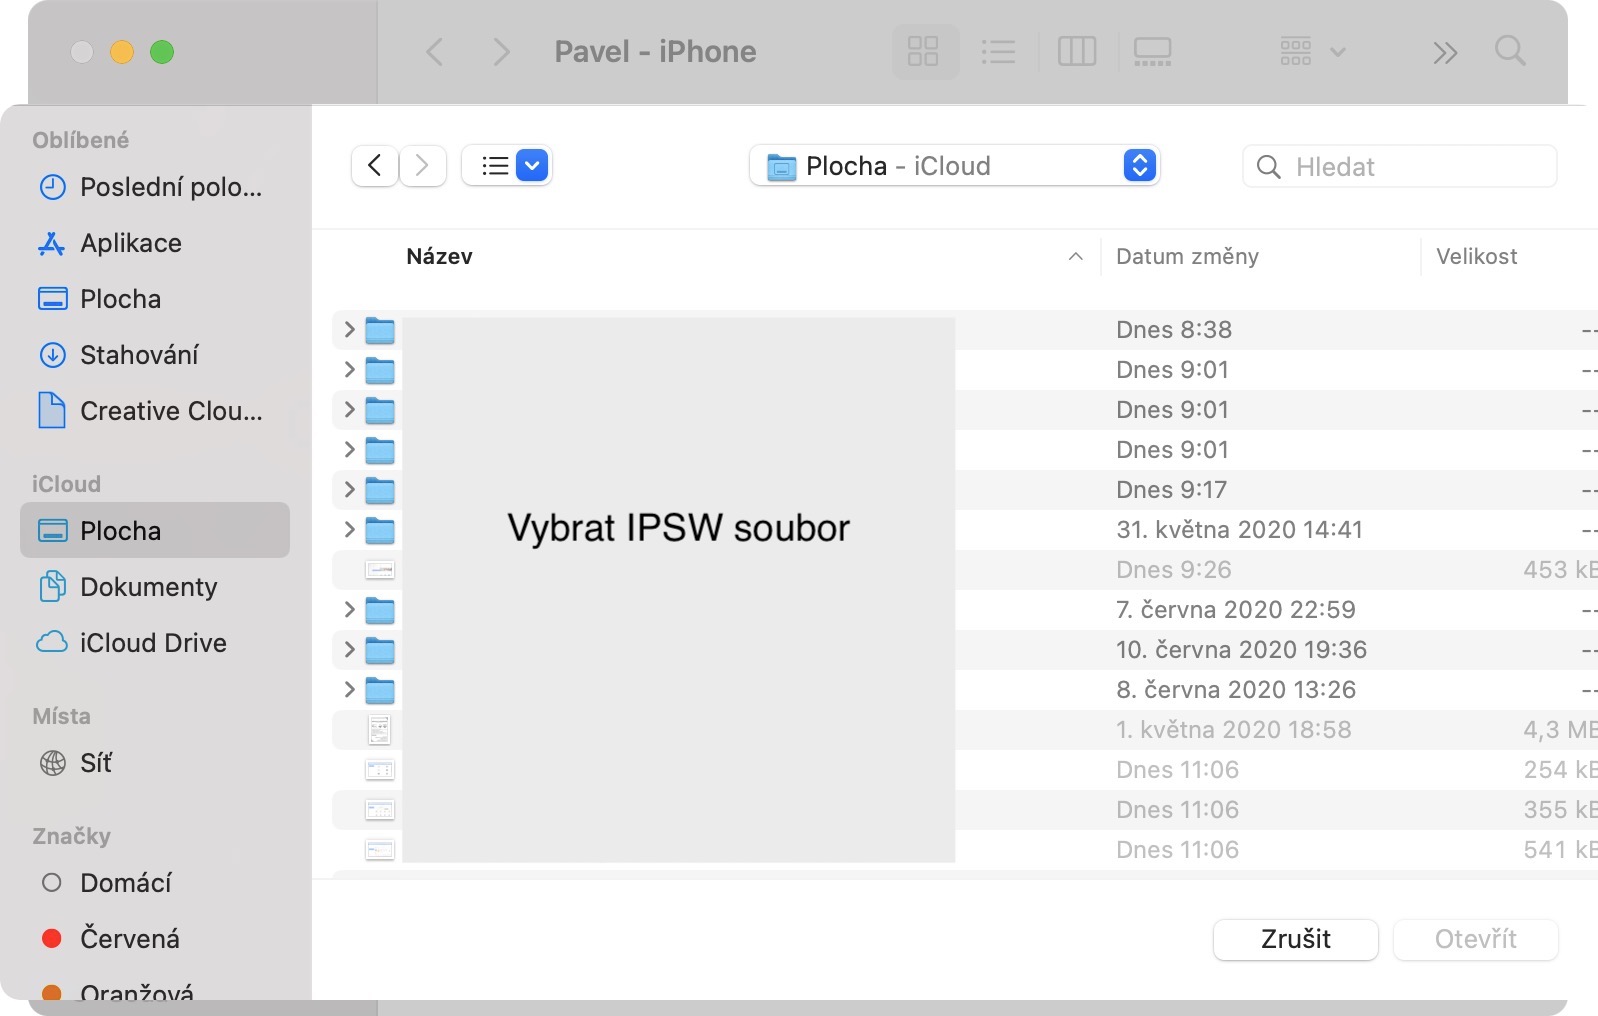Click the Hledat search field
1598x1016 pixels.
[x=1399, y=166]
